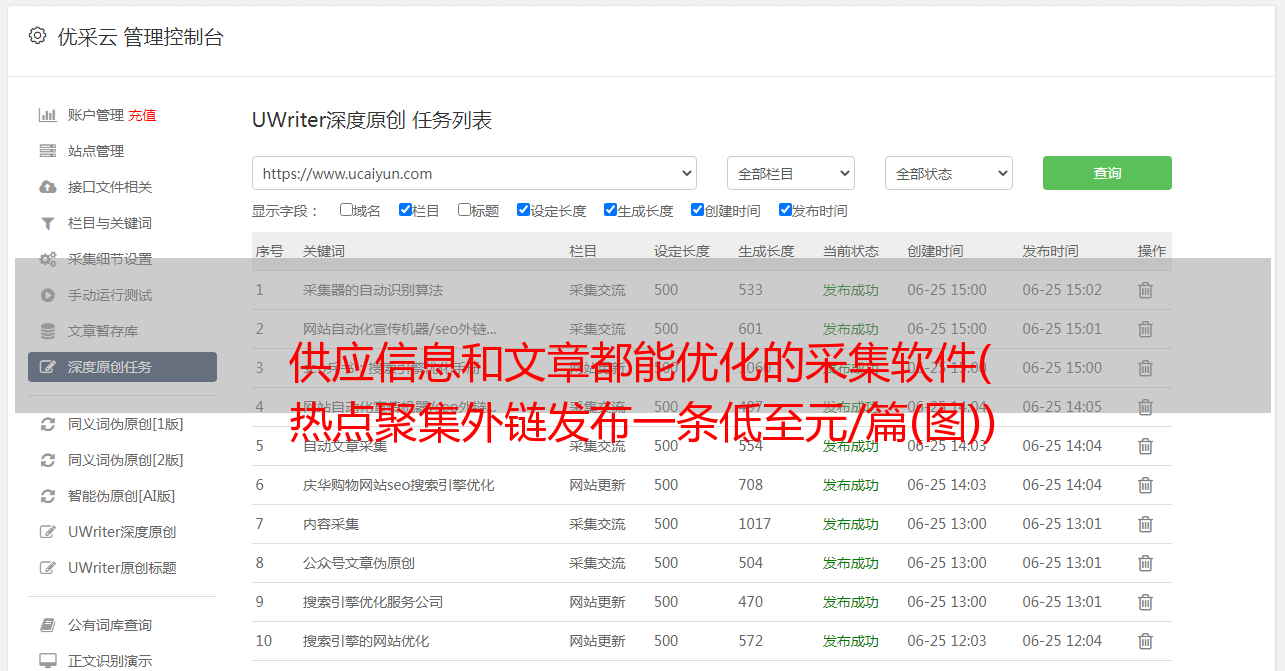Click the refresh icon for 智能伪原创[AI版]
This screenshot has height=671, width=1285.
[47, 496]
